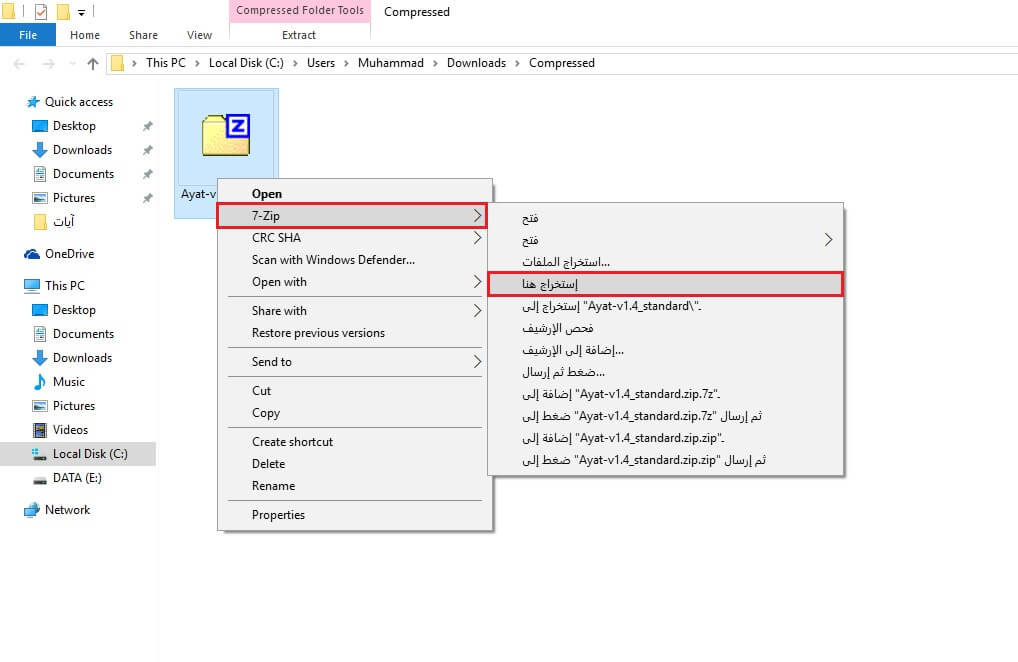Click the Local Disk (C:) drive icon

coord(40,454)
